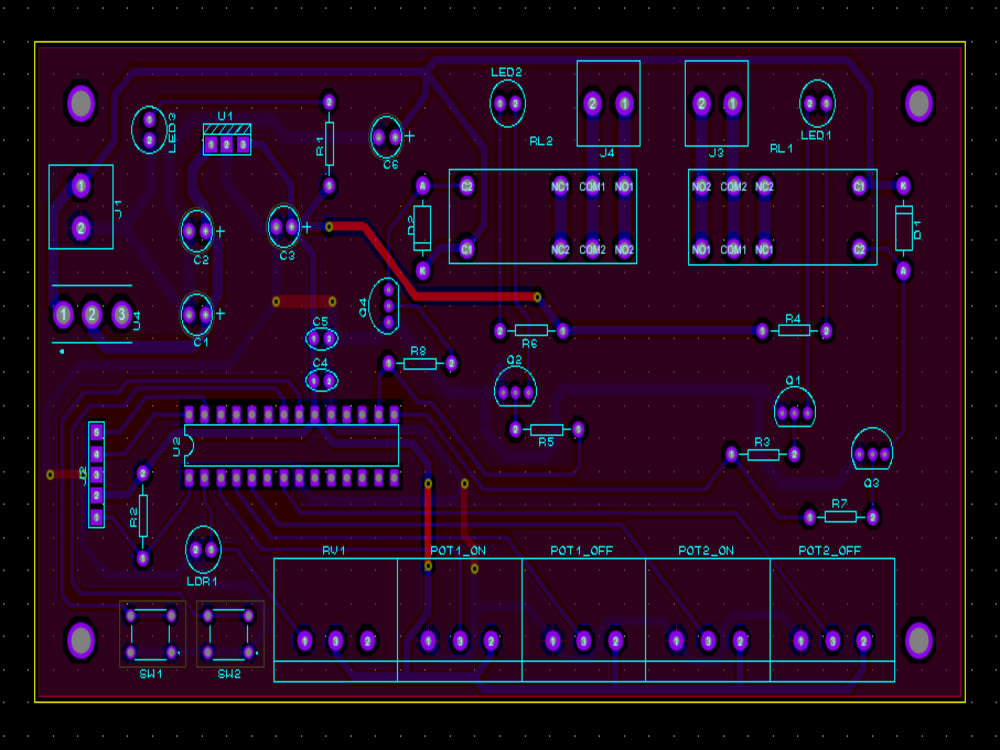1000x750 pixels.
Task: Select transistor Q2 in the board center
Action: 514,387
